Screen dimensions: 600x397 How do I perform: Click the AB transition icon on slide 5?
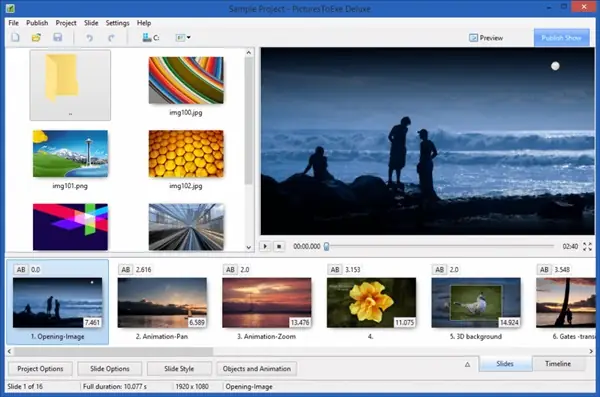tap(439, 270)
